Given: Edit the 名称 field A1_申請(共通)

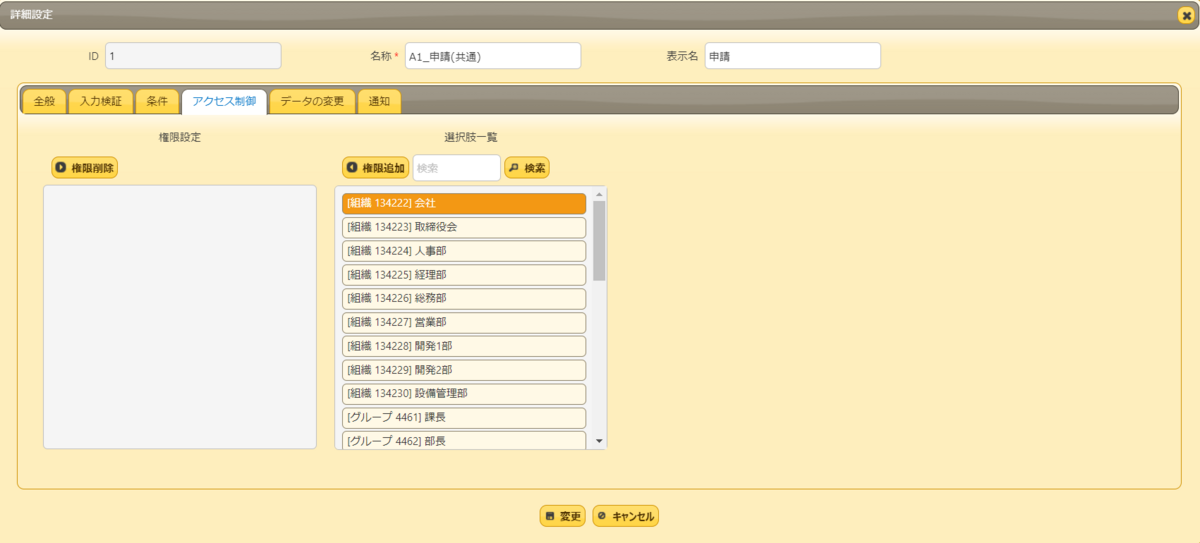Looking at the screenshot, I should 492,56.
